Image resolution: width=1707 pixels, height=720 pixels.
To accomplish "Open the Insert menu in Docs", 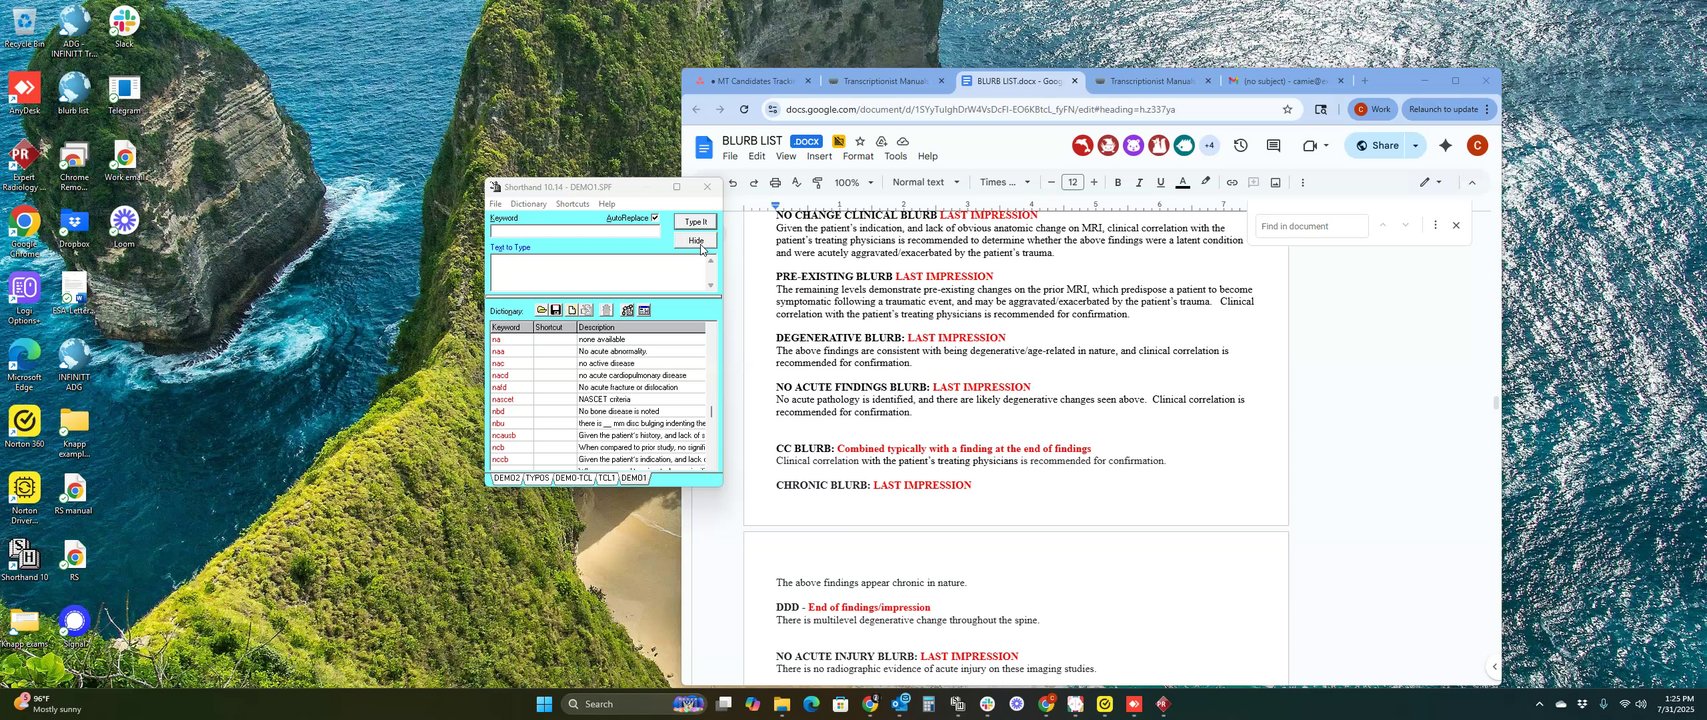I will pos(819,157).
